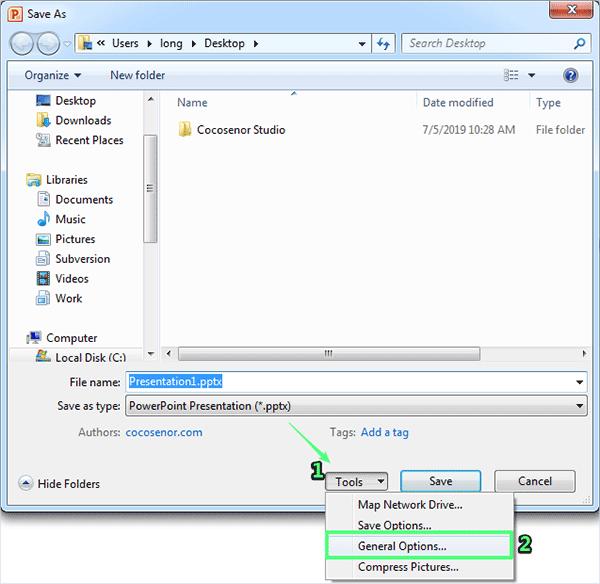
Task: Click the horizontal scroll right arrow
Action: 584,353
